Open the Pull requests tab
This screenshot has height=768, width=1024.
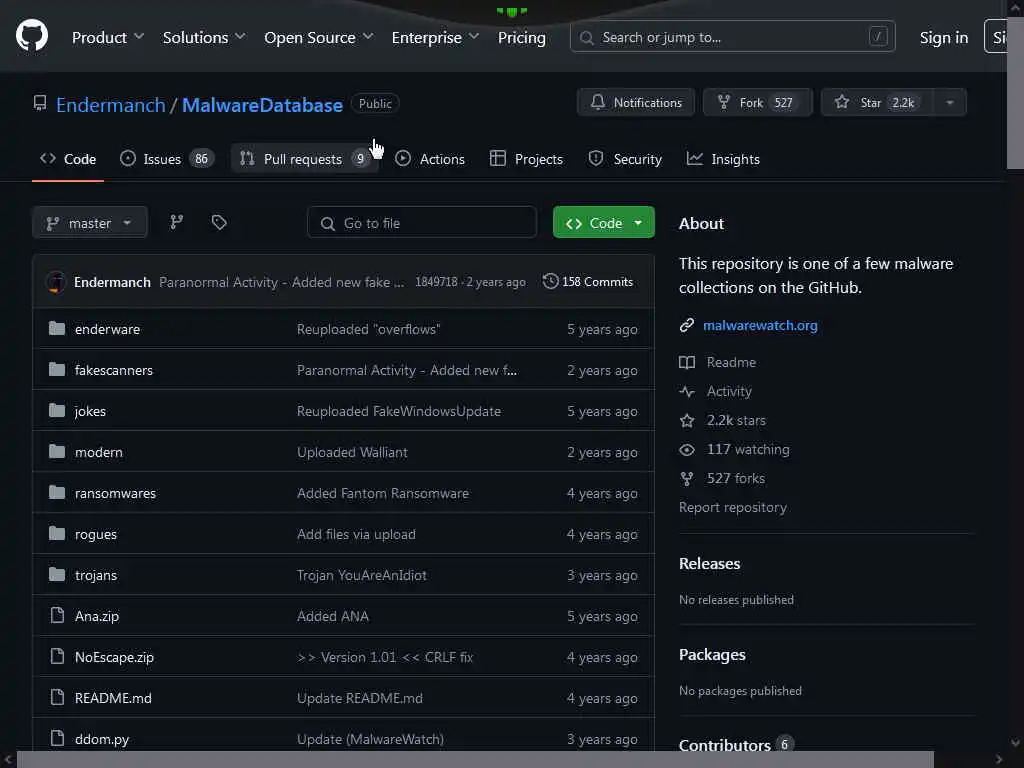coord(305,159)
